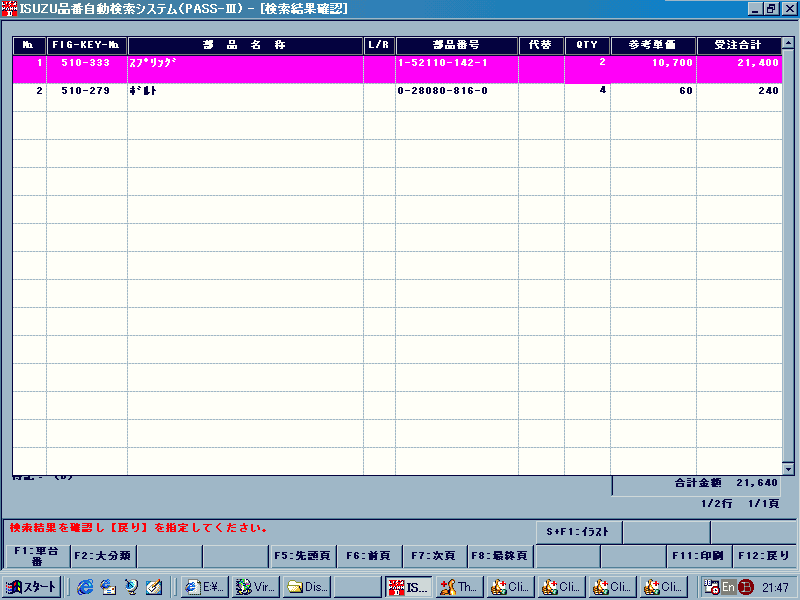Click the F1:車台番 function button
800x600 pixels.
[x=36, y=556]
